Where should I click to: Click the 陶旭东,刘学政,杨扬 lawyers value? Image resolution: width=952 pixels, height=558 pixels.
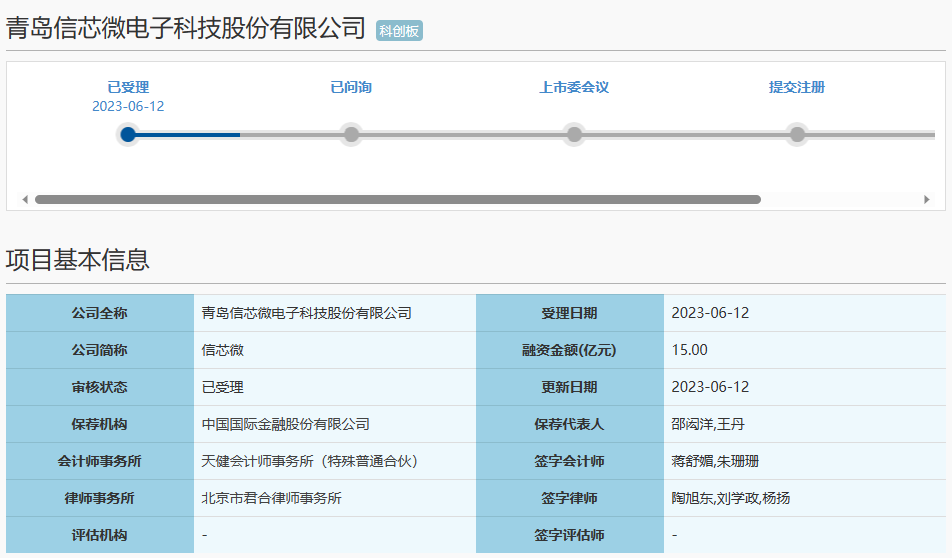[730, 498]
